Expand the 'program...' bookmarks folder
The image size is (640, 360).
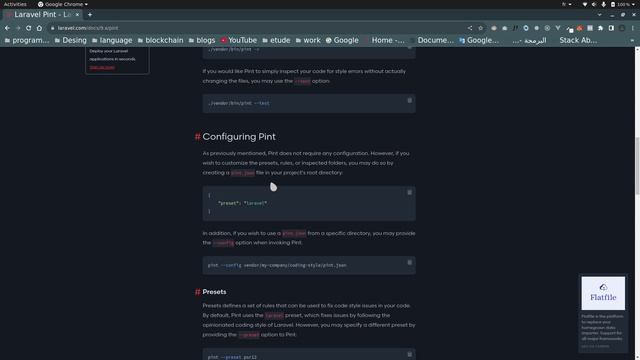tap(27, 40)
